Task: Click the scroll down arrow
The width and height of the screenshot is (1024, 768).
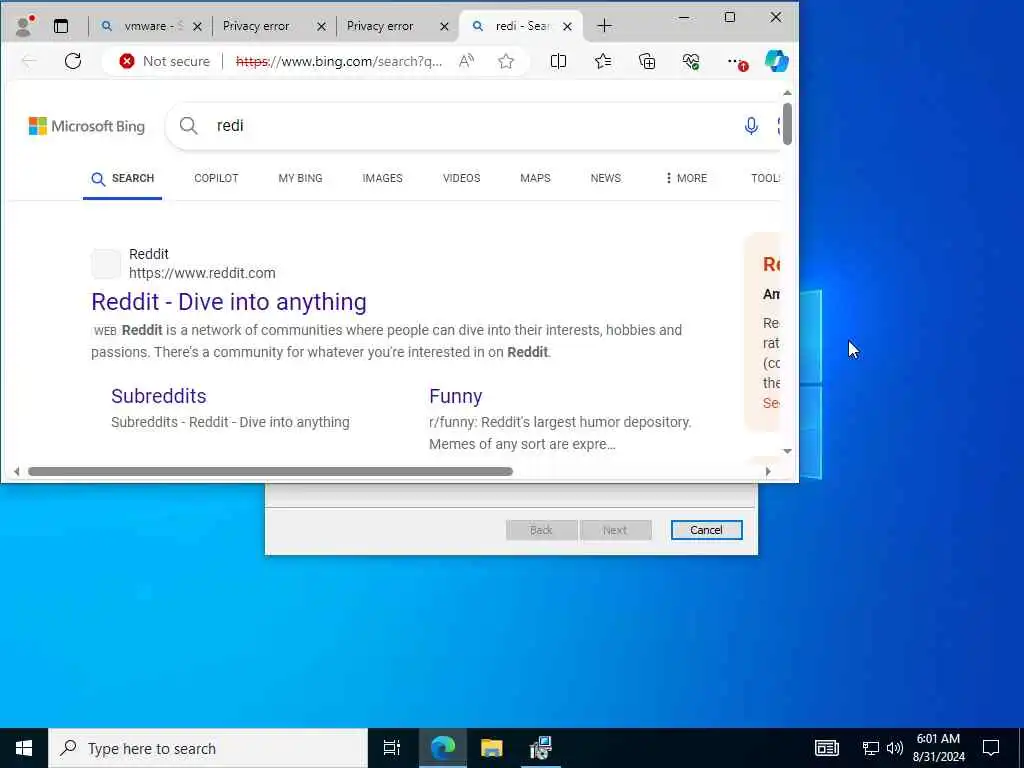Action: tap(788, 451)
